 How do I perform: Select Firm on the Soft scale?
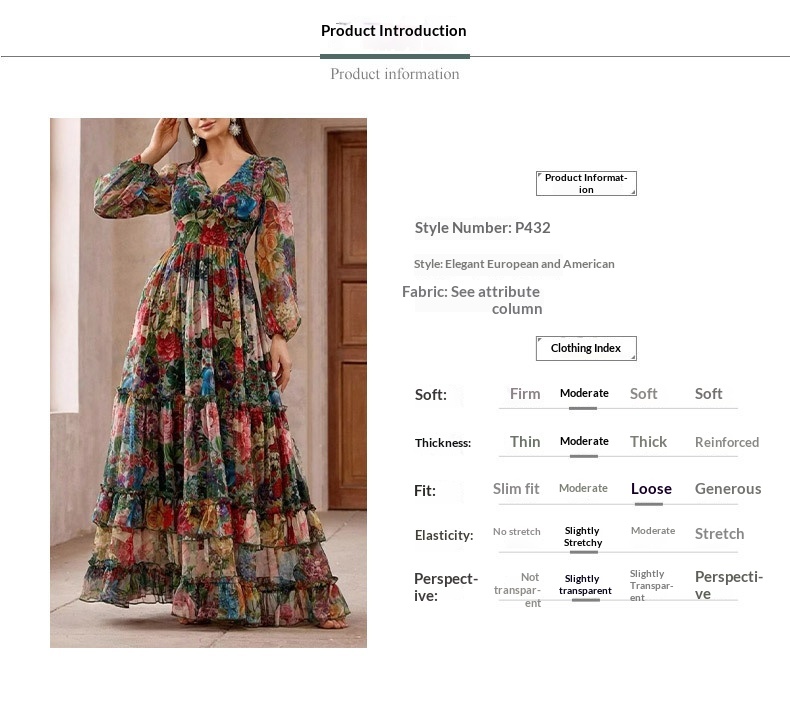pyautogui.click(x=525, y=394)
